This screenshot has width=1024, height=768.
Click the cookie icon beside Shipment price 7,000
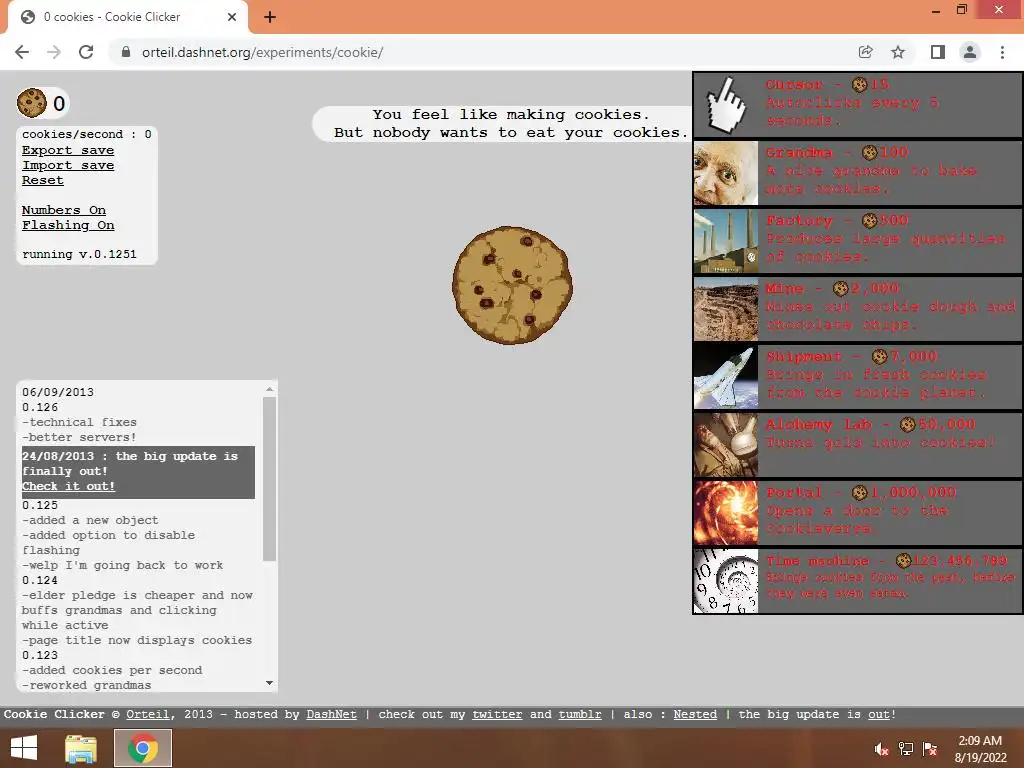click(879, 356)
